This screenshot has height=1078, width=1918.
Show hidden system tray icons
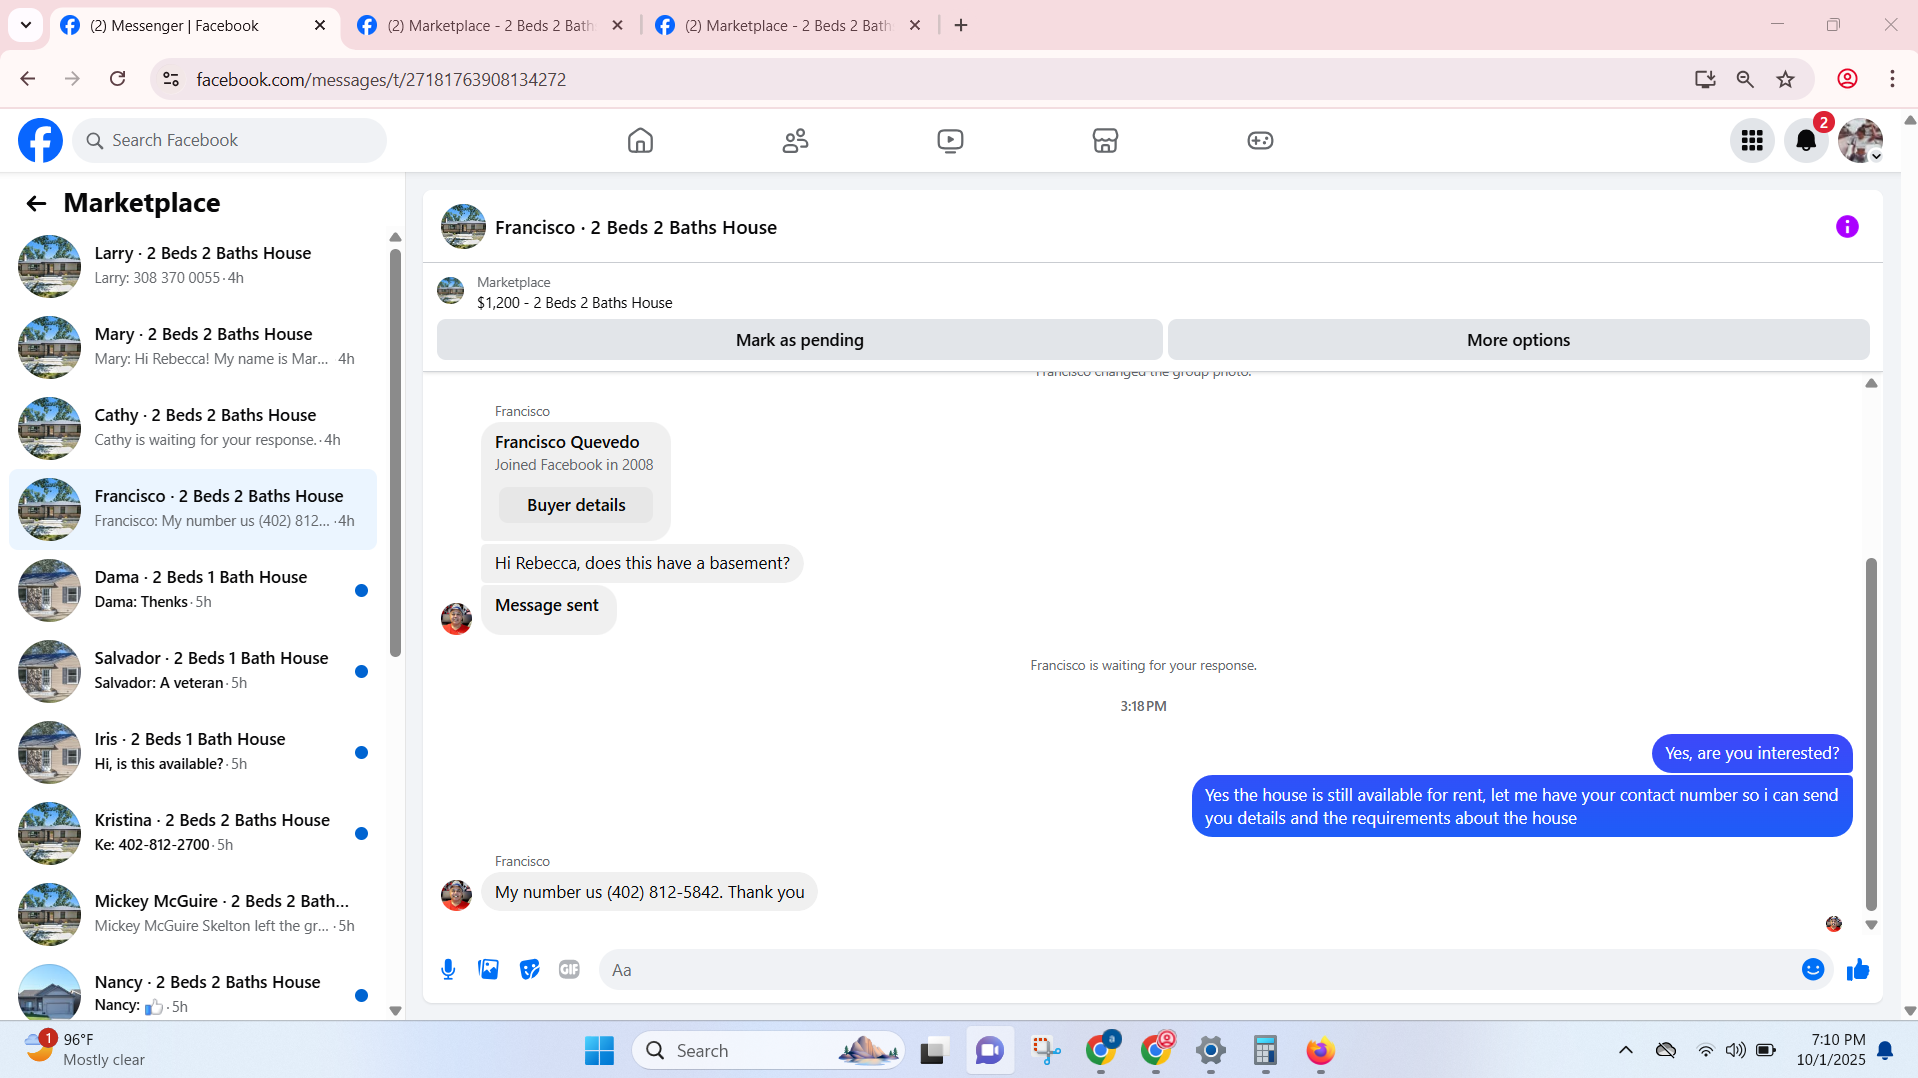tap(1625, 1050)
